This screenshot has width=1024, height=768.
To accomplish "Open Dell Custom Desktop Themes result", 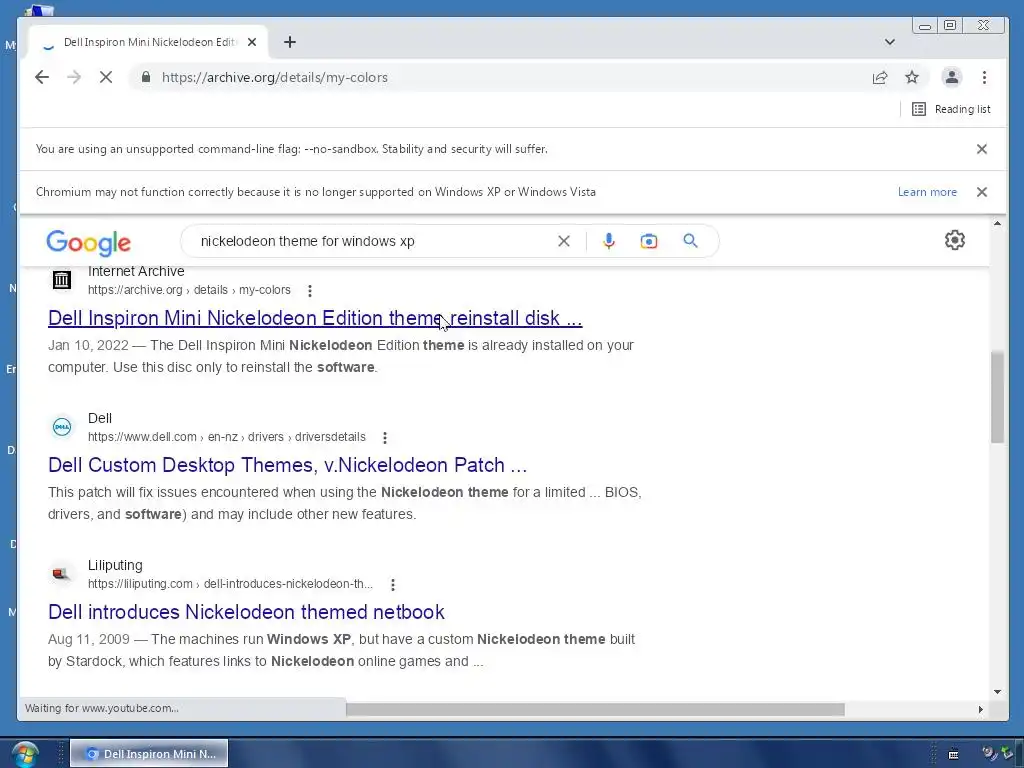I will click(x=287, y=465).
